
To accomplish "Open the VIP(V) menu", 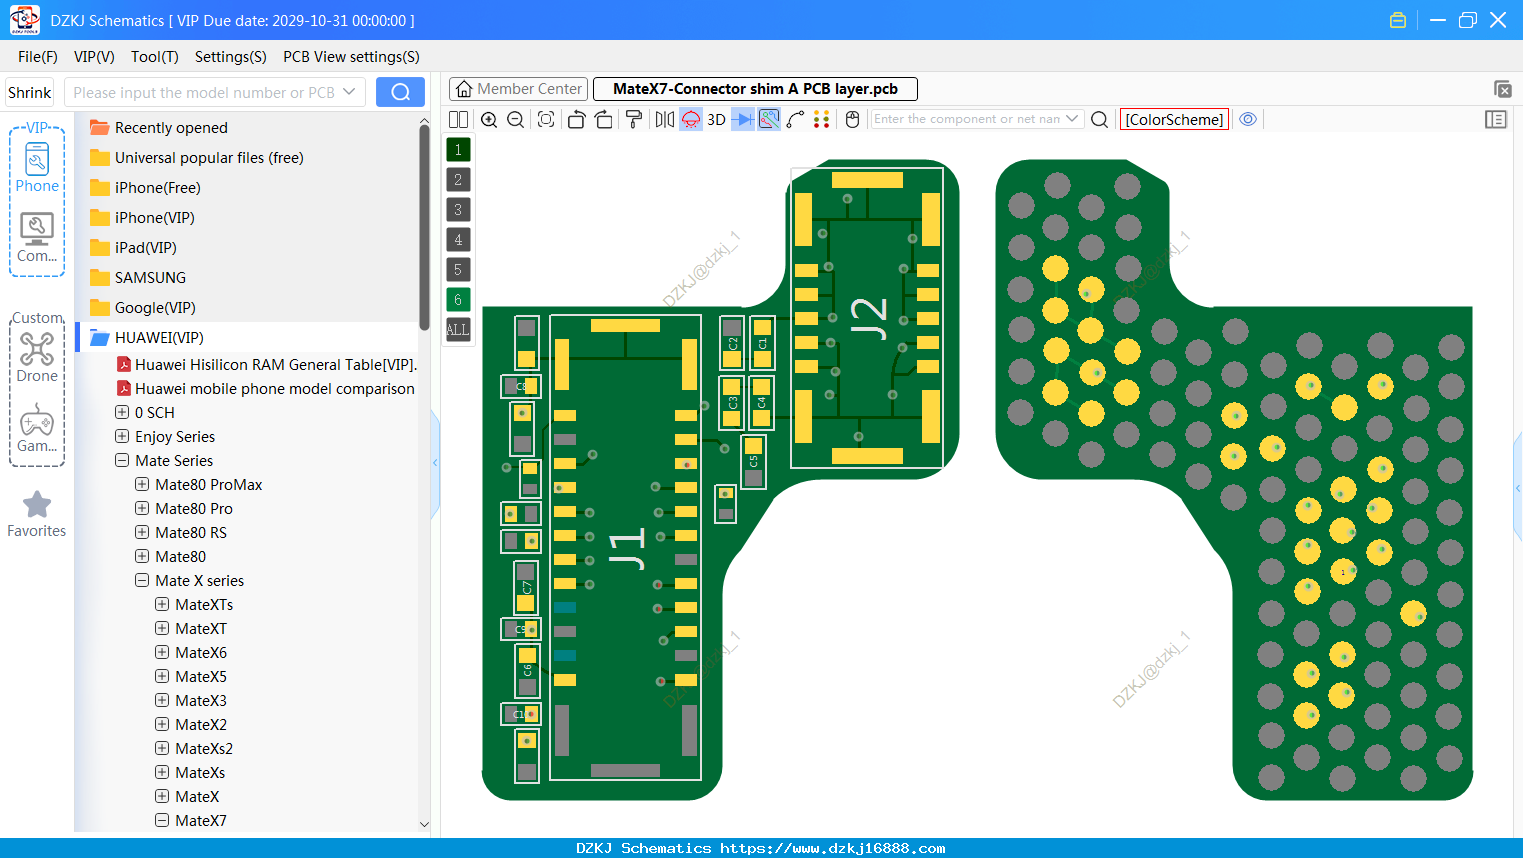I will coord(94,57).
